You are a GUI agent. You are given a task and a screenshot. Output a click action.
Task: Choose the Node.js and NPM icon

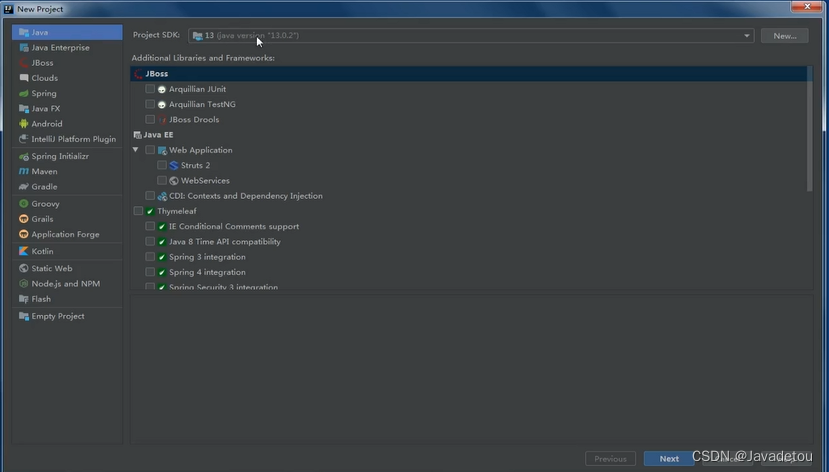click(24, 284)
